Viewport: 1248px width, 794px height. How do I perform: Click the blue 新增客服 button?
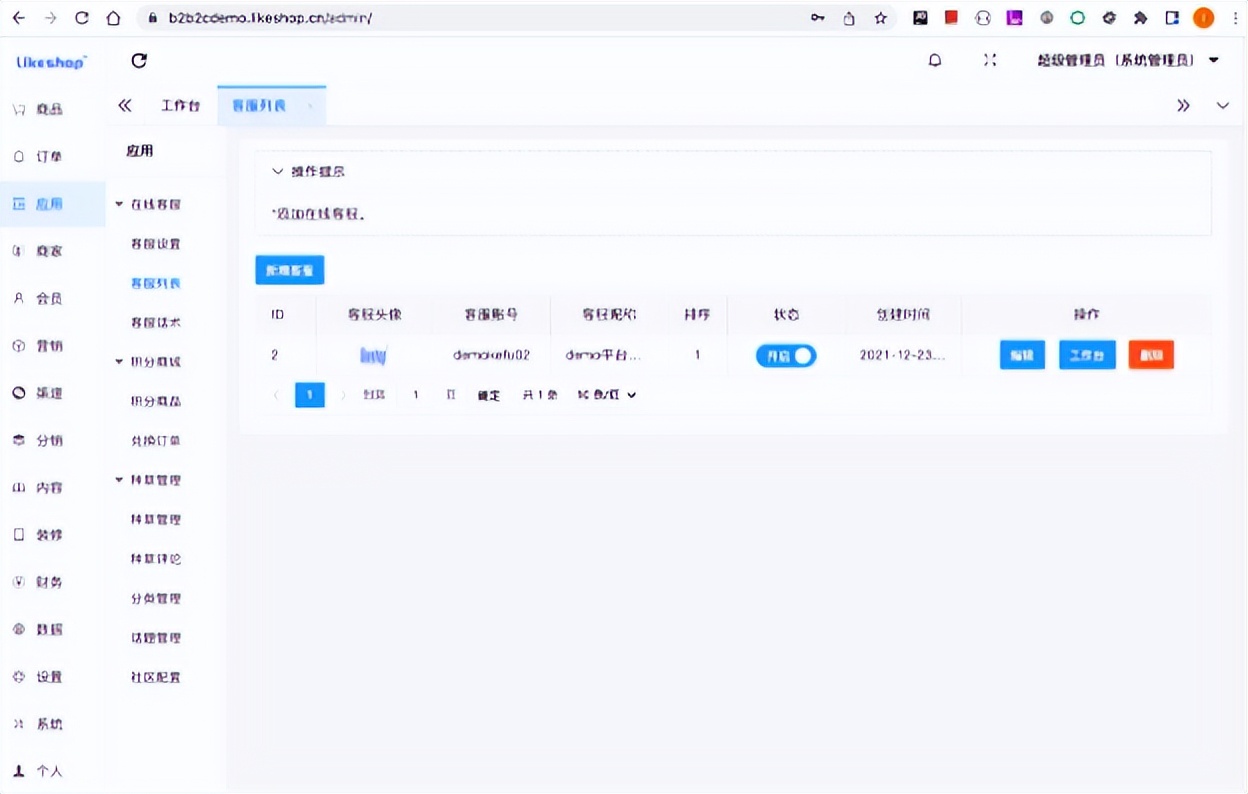pos(289,270)
